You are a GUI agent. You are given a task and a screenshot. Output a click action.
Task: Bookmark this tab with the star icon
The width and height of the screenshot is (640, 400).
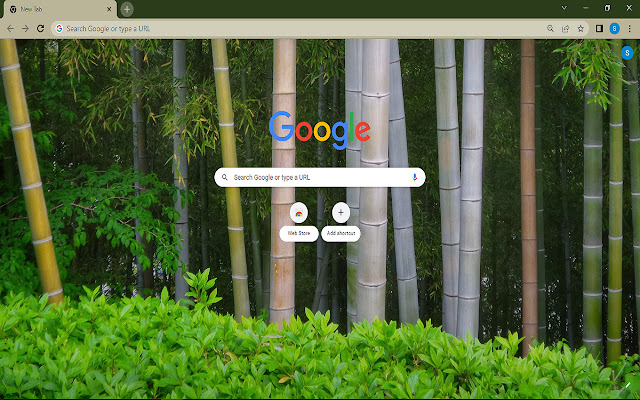coord(580,29)
